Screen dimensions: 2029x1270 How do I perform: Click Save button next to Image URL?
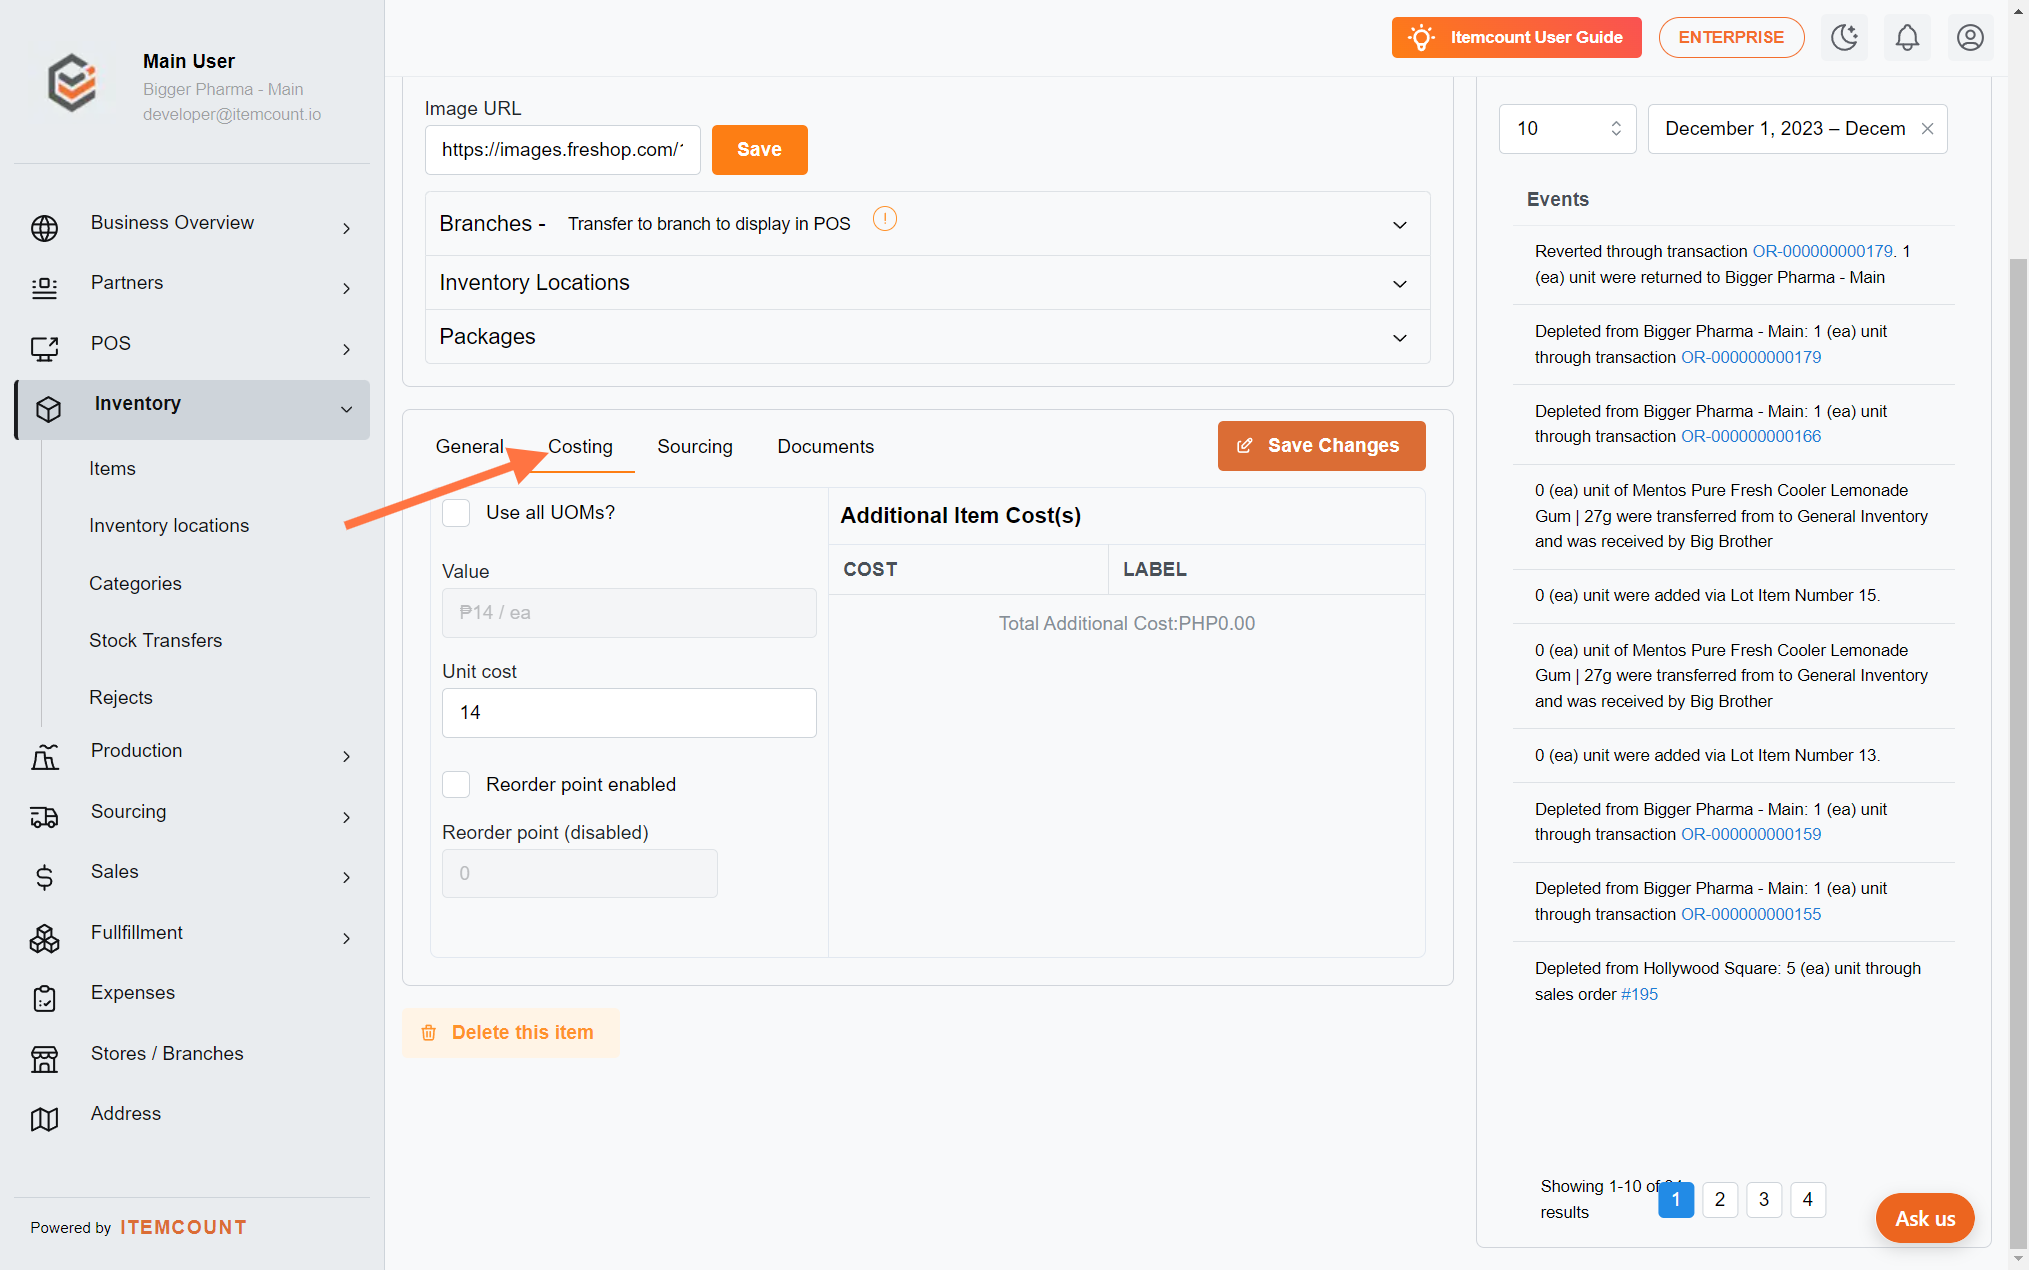[x=759, y=150]
